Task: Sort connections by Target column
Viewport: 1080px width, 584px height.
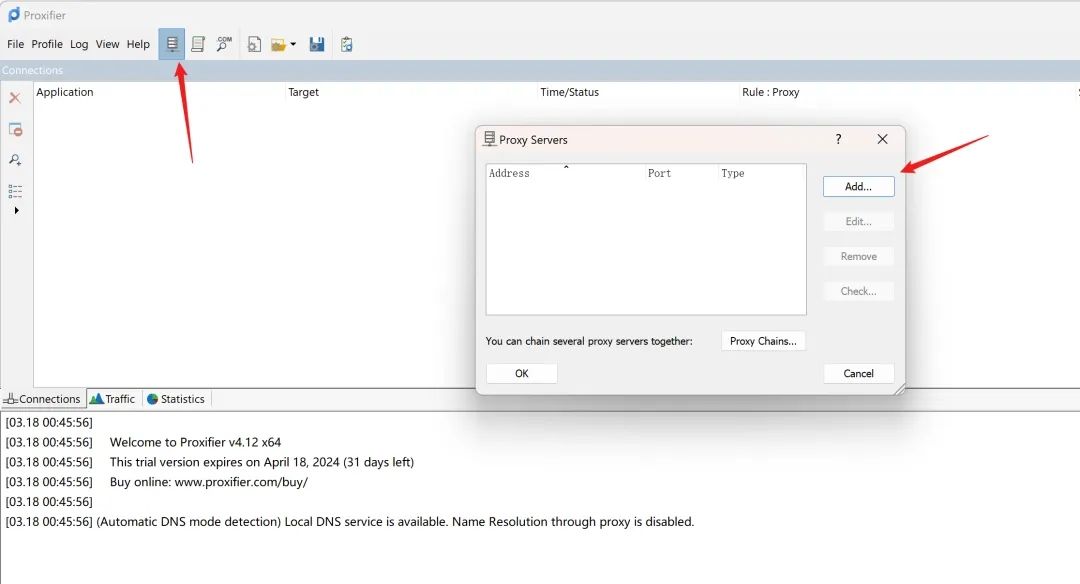Action: point(412,92)
